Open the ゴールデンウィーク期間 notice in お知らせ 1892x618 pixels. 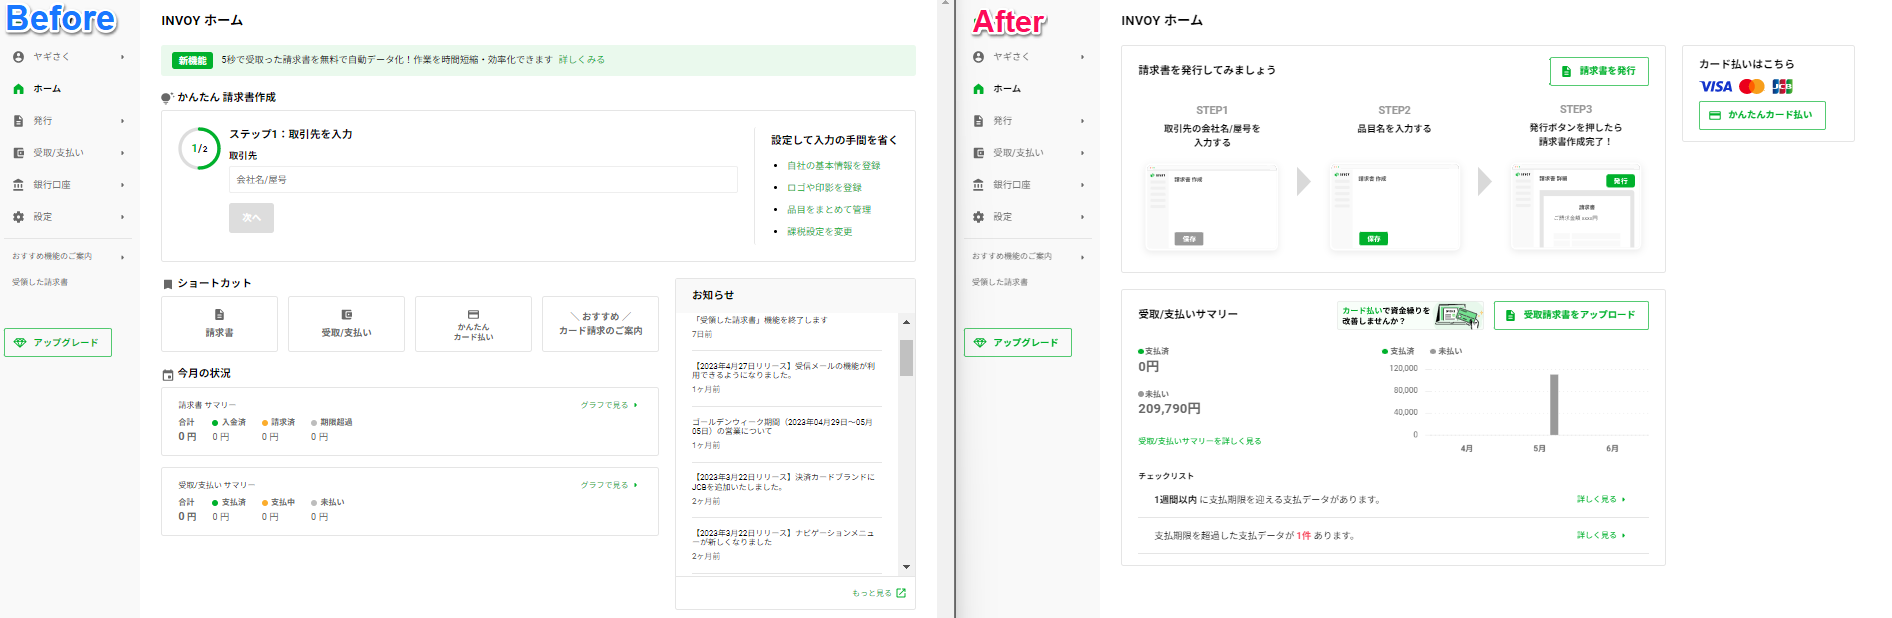click(782, 426)
